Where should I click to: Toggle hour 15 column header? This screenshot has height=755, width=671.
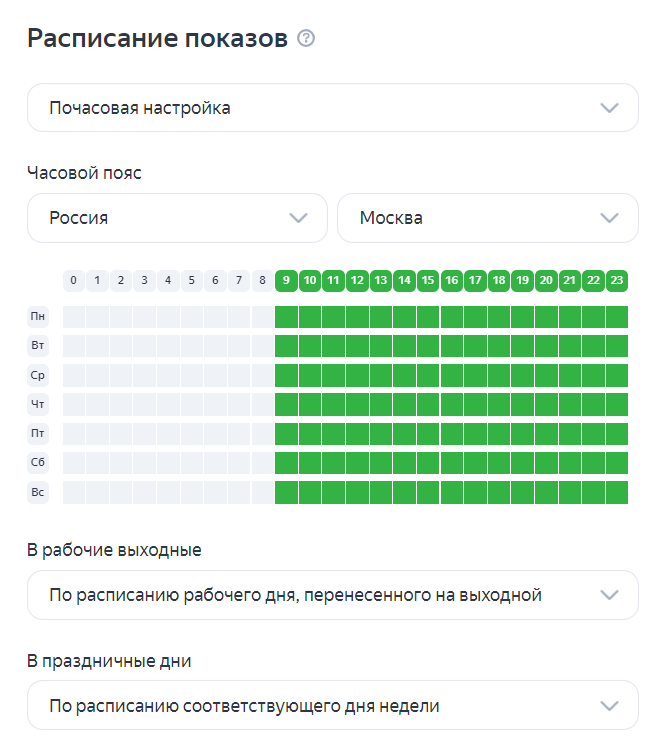pos(428,281)
